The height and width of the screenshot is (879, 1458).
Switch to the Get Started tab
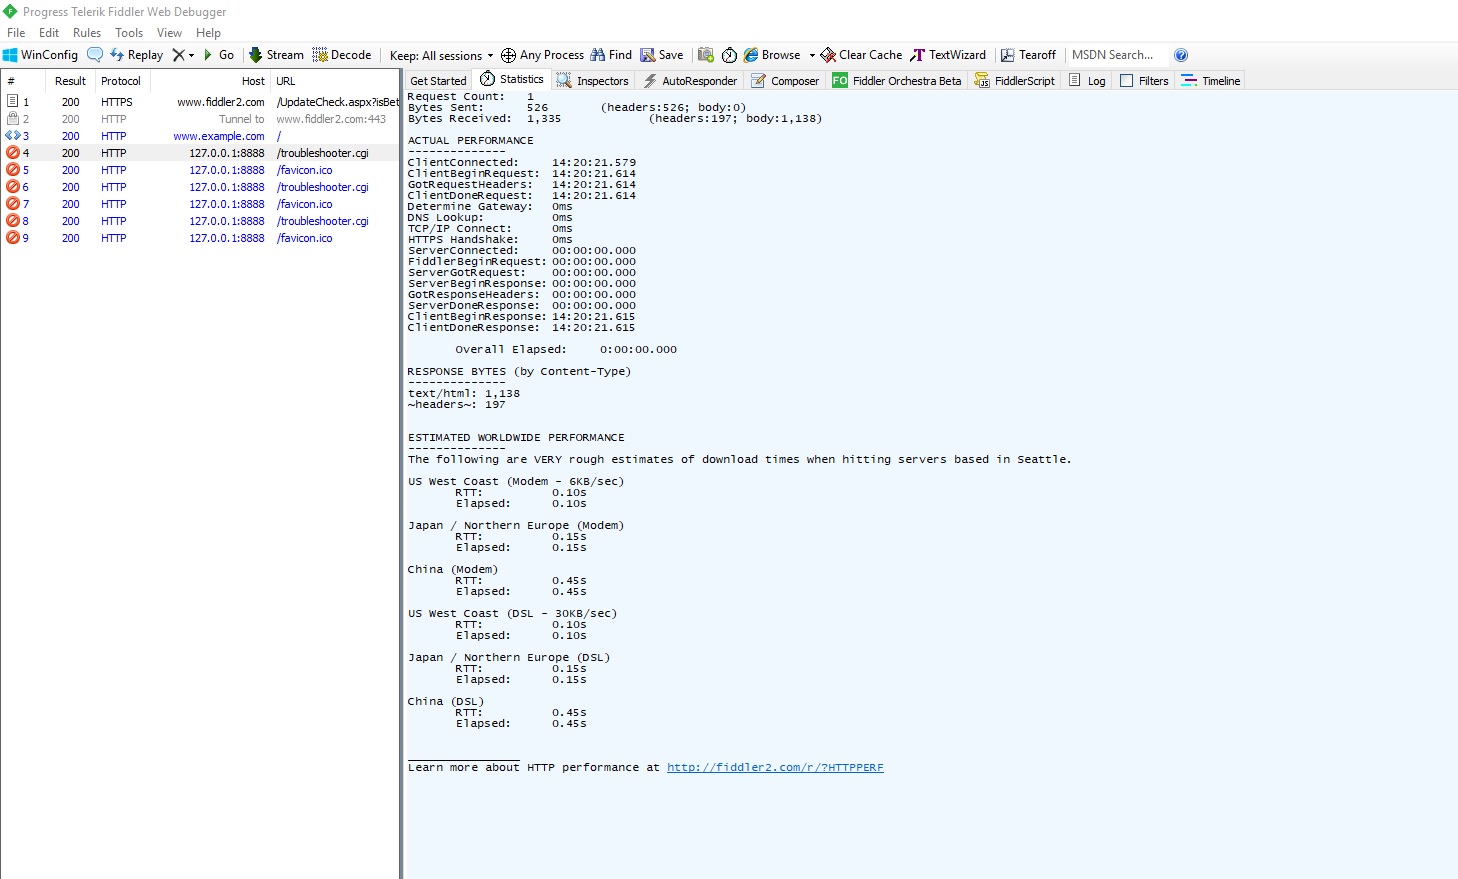click(x=438, y=81)
